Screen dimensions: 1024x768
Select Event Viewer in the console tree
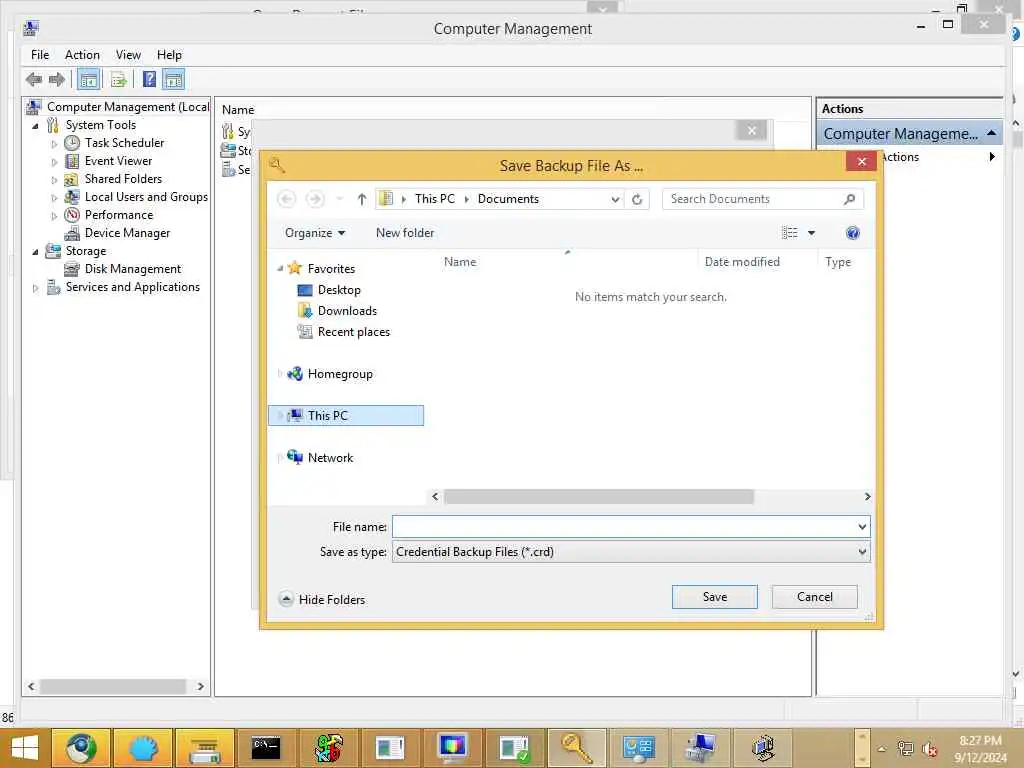(118, 161)
